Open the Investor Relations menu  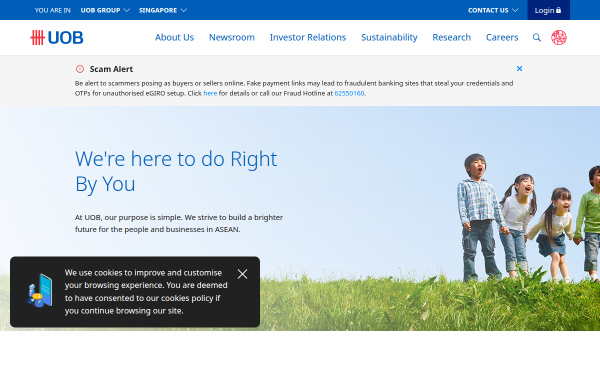[308, 38]
